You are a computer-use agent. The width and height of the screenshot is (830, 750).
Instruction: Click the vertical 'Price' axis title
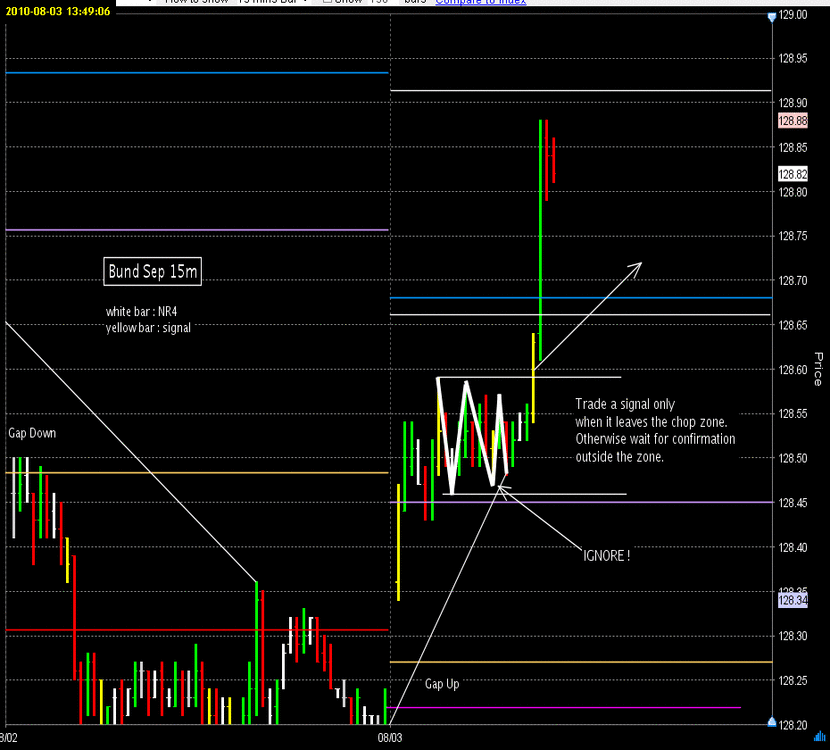click(x=818, y=369)
